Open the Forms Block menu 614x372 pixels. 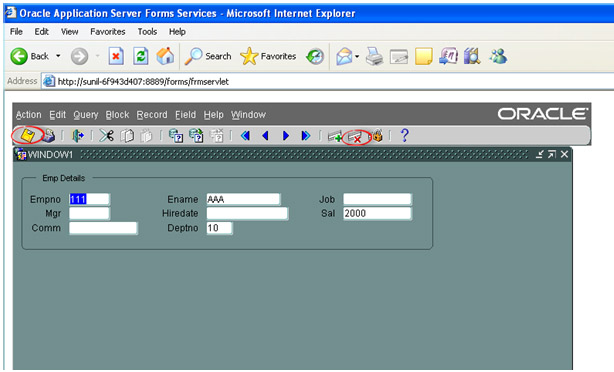coord(117,115)
